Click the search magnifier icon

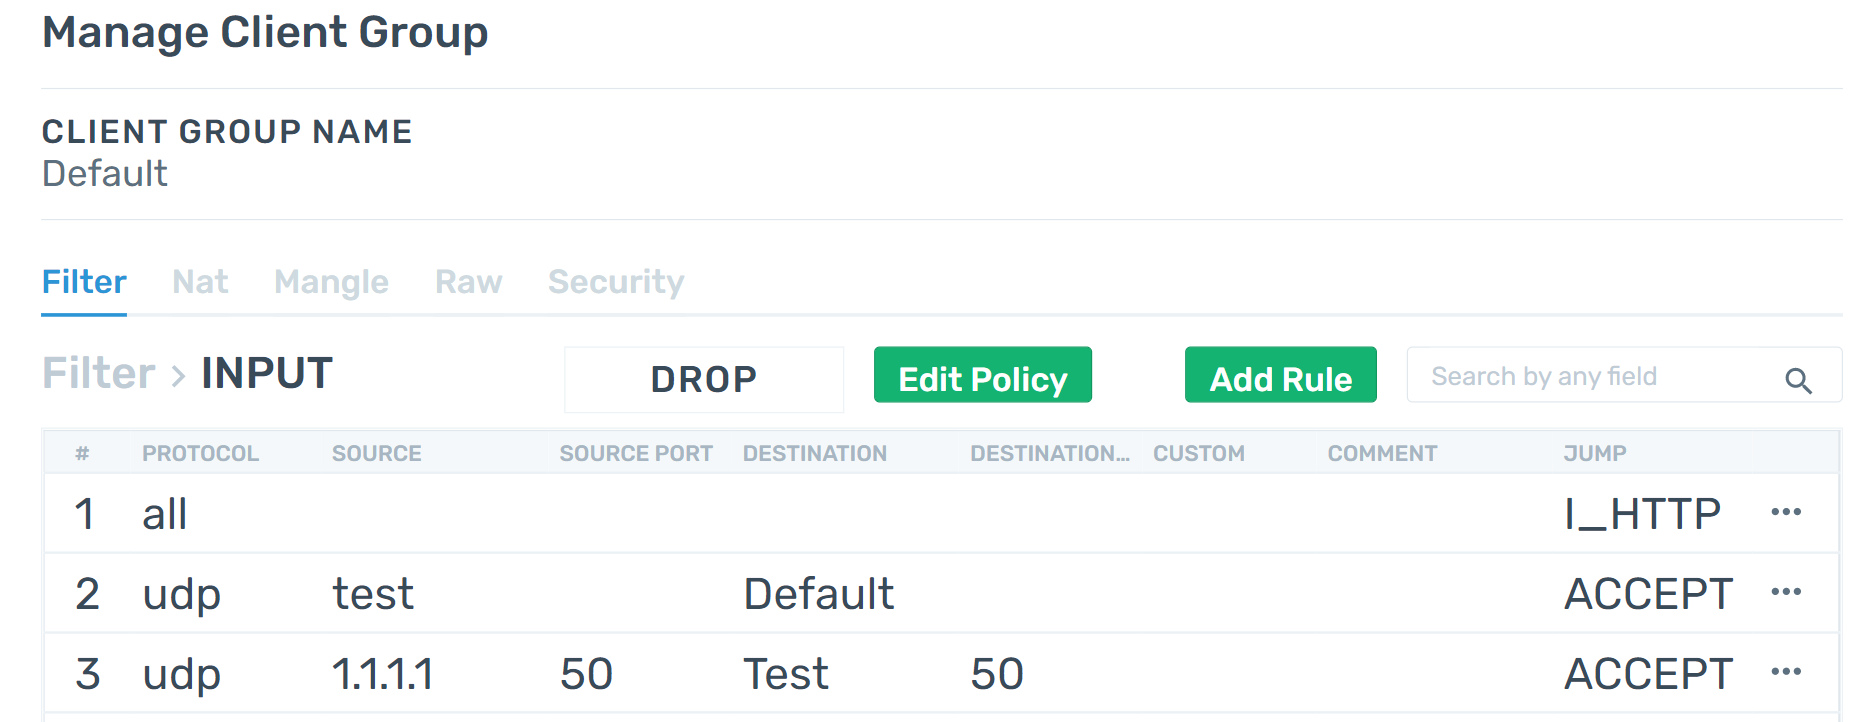coord(1798,380)
